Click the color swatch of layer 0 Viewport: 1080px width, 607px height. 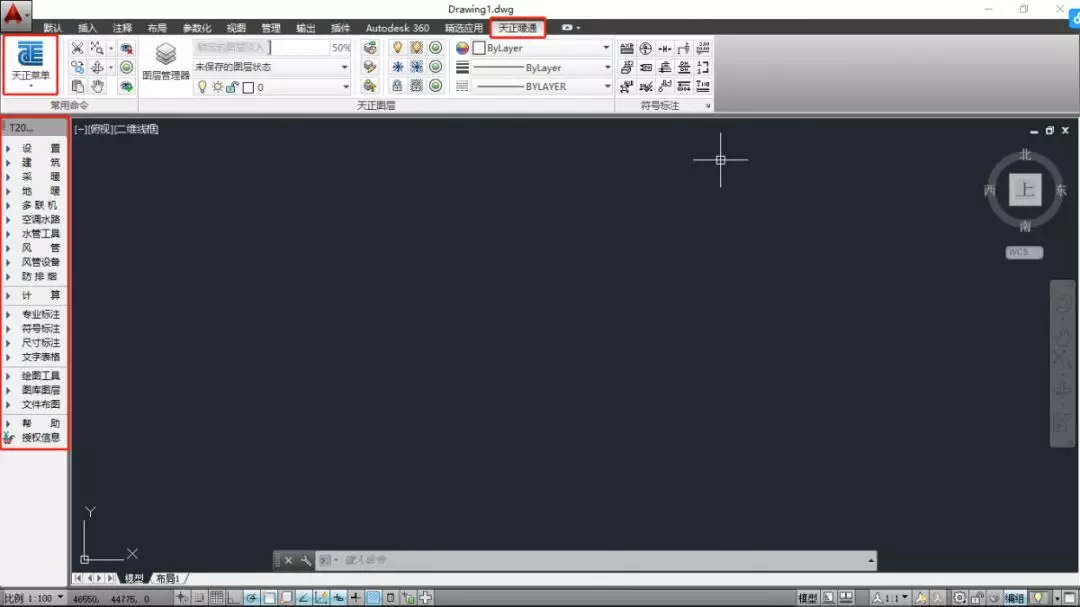249,88
